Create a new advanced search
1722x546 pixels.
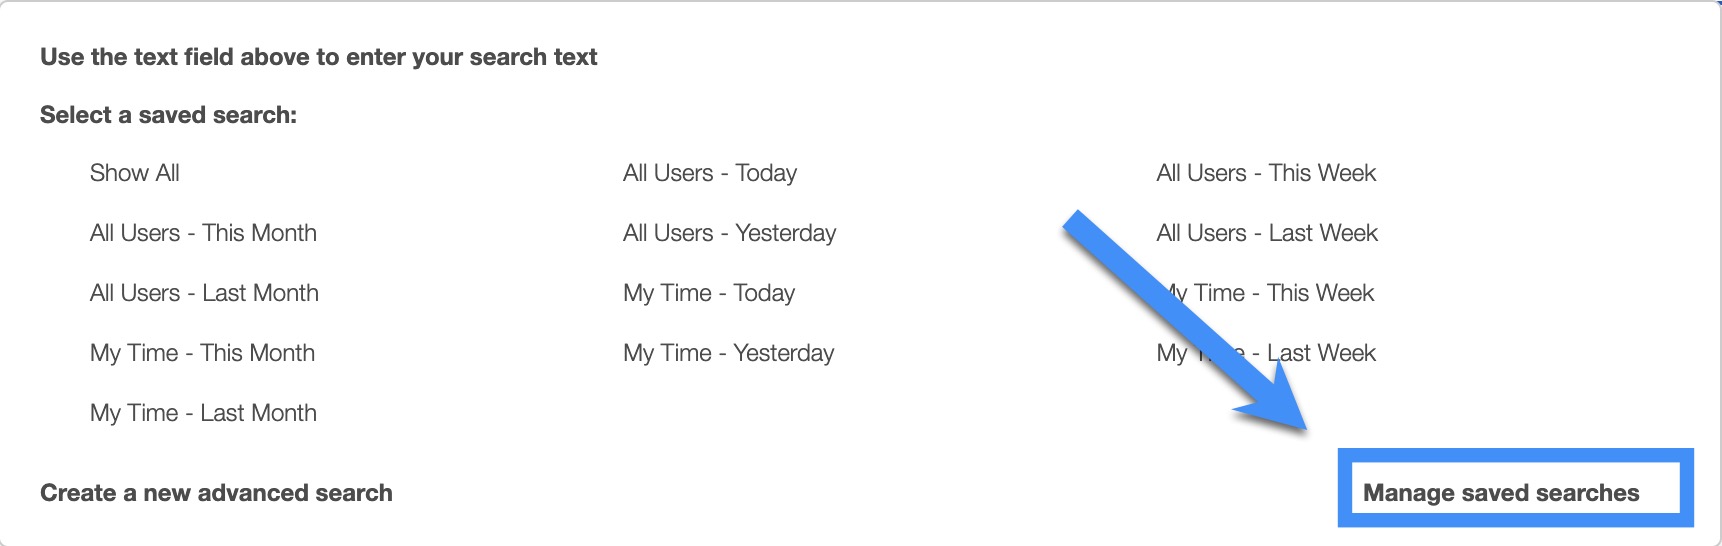[216, 493]
